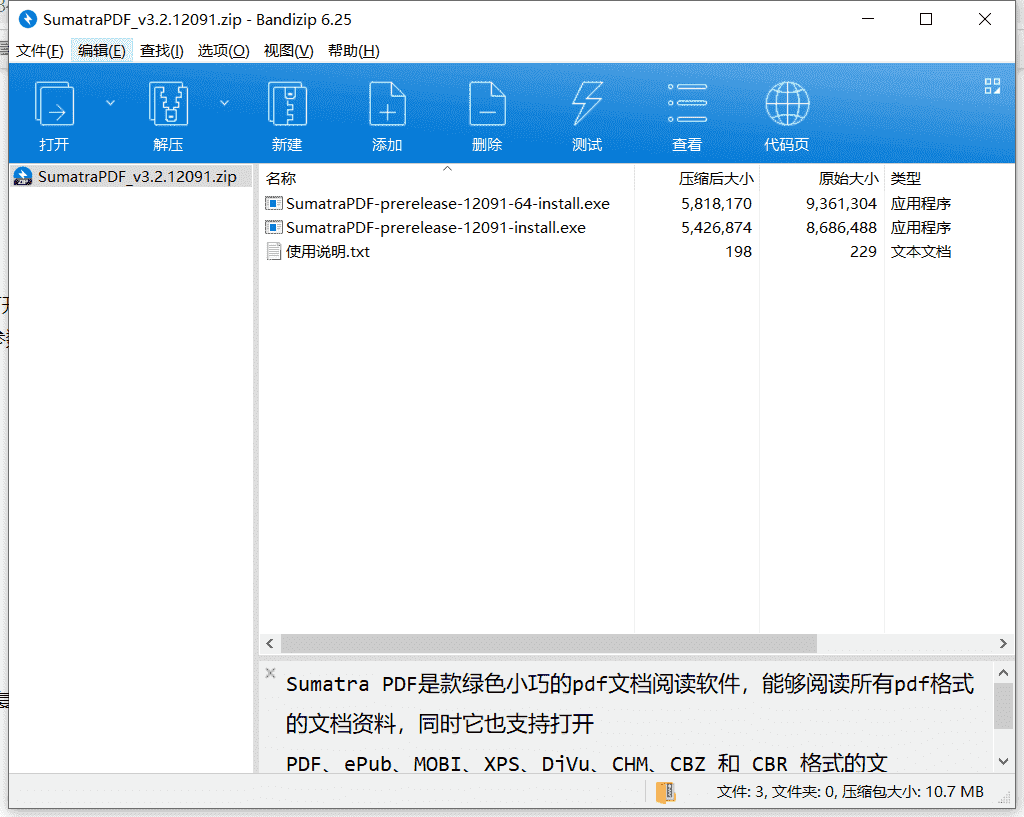
Task: Open the 视图(V) menu
Action: (x=289, y=51)
